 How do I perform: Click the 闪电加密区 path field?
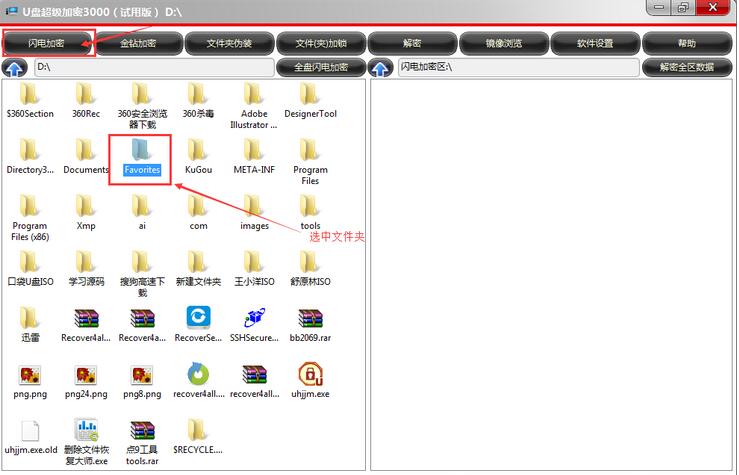point(516,67)
